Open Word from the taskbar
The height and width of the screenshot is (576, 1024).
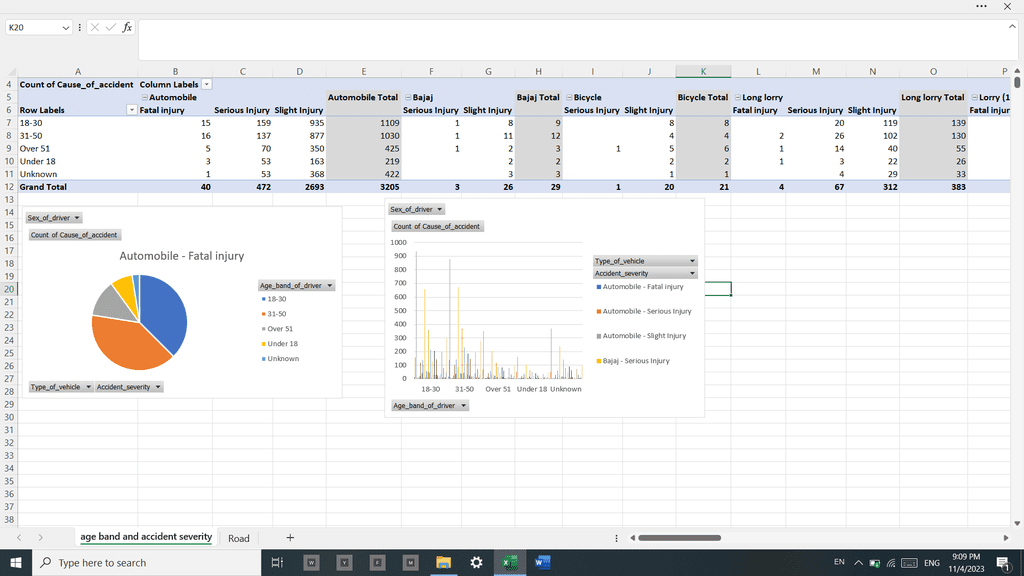pyautogui.click(x=542, y=562)
